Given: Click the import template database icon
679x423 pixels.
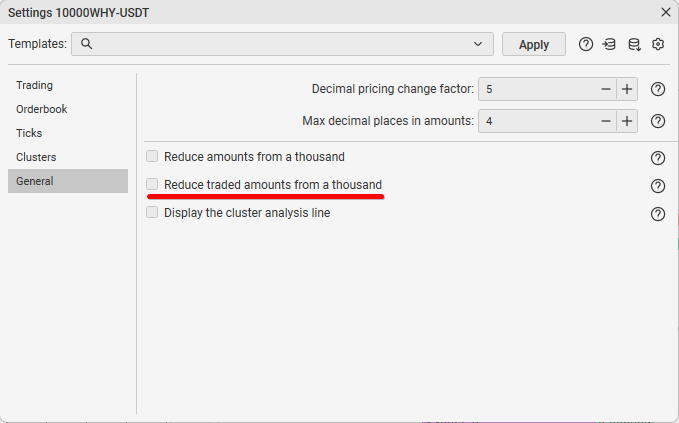Looking at the screenshot, I should tap(610, 44).
